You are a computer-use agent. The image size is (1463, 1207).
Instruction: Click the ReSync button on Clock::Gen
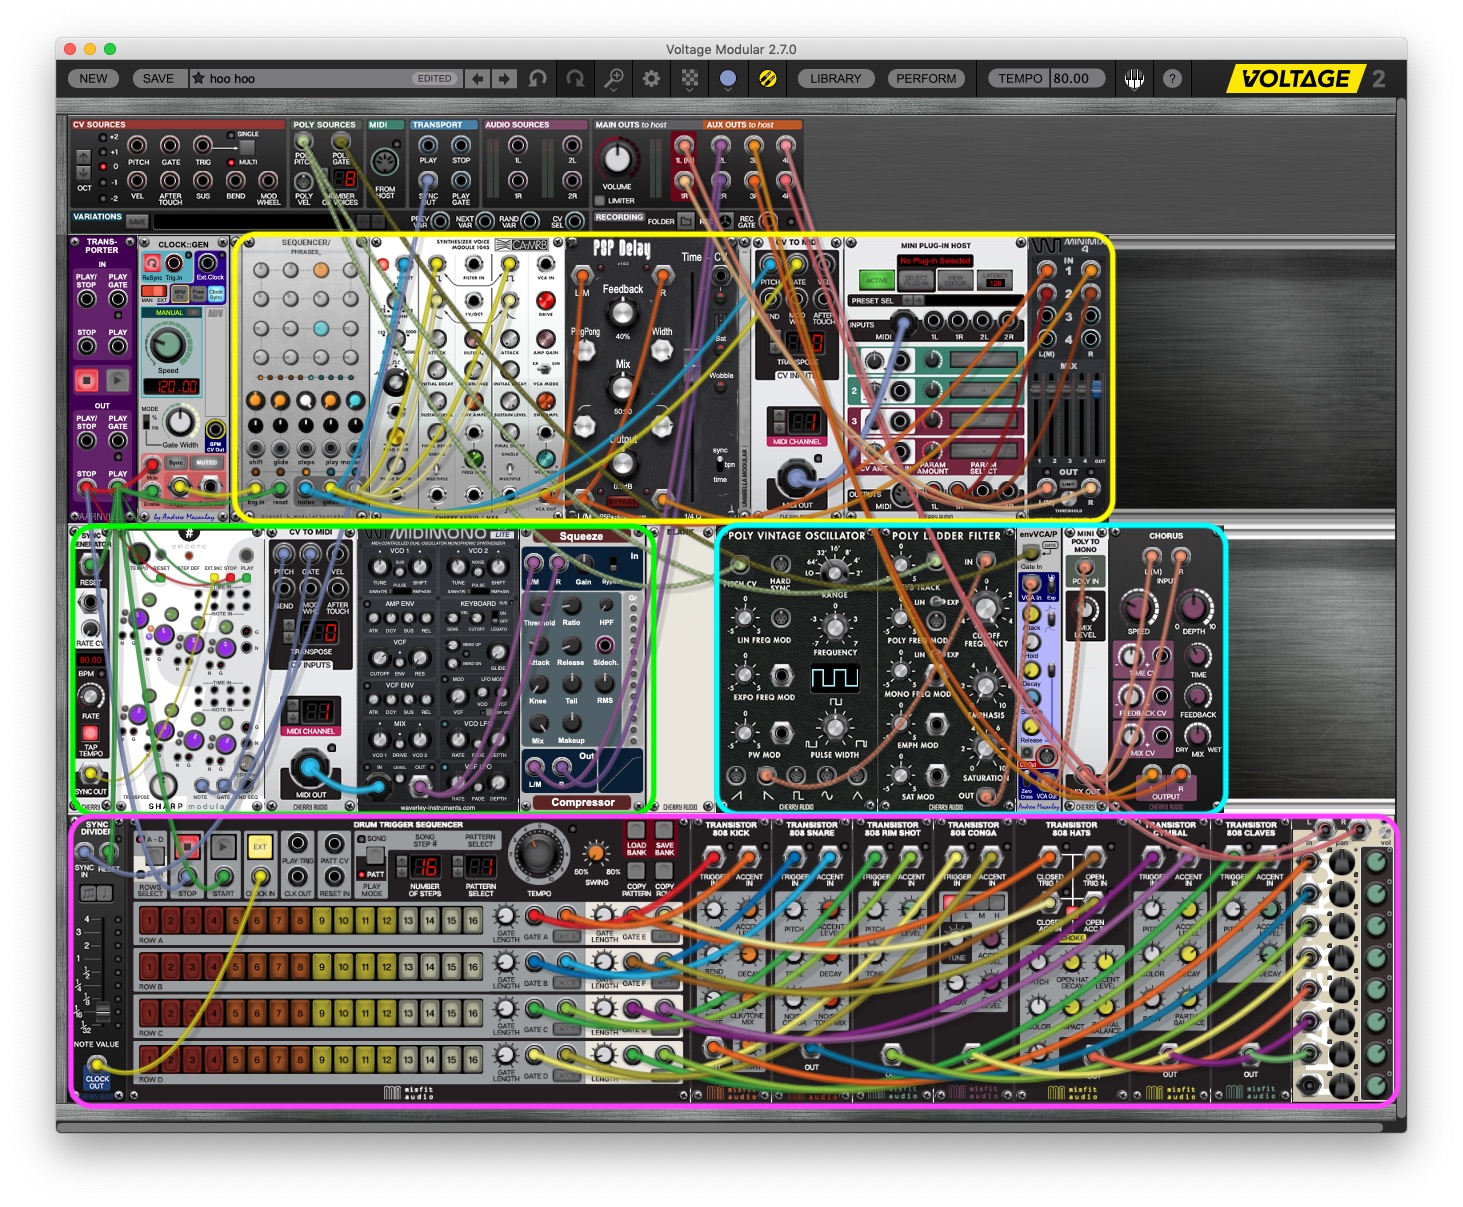(152, 264)
